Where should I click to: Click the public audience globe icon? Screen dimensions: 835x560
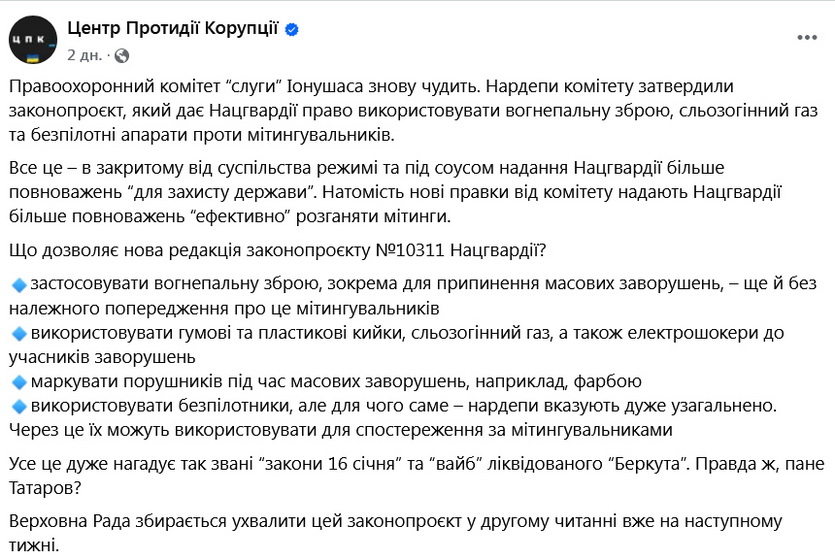pyautogui.click(x=122, y=54)
